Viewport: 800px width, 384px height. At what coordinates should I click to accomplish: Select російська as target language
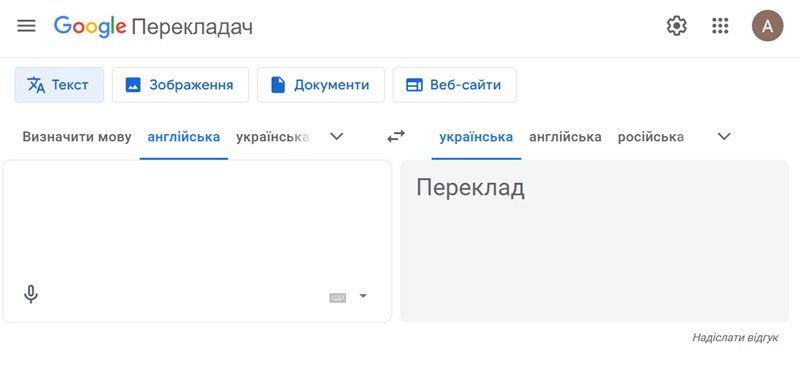click(651, 137)
